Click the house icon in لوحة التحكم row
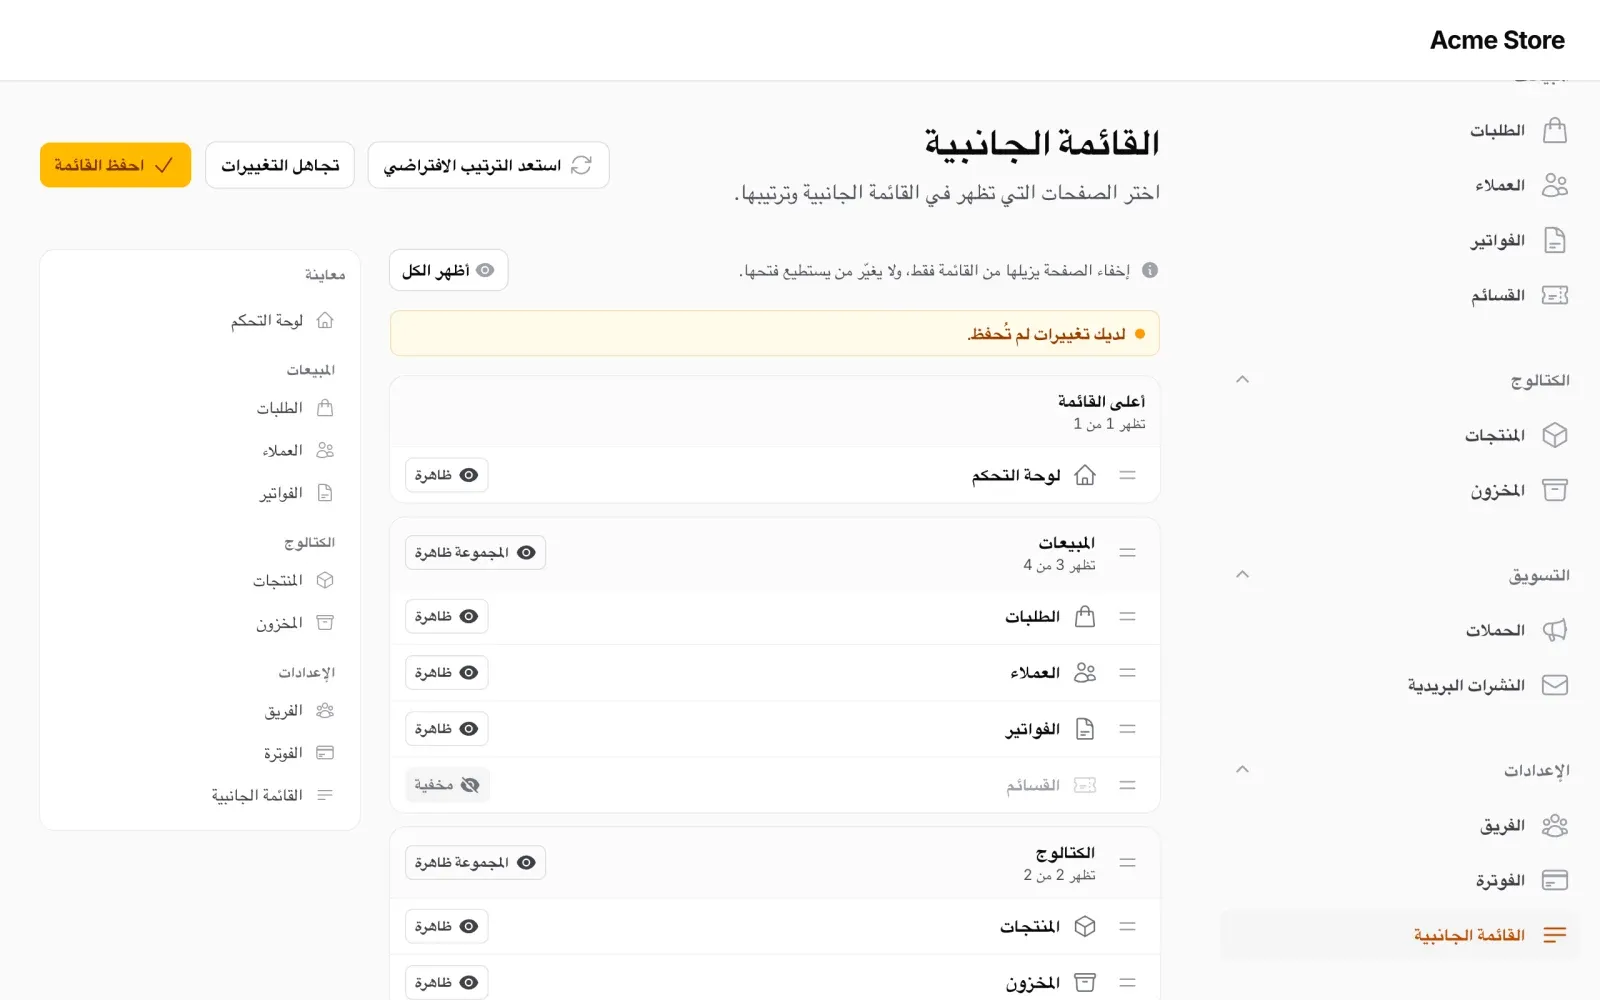Screen dimensions: 1600x1000 tap(1085, 475)
